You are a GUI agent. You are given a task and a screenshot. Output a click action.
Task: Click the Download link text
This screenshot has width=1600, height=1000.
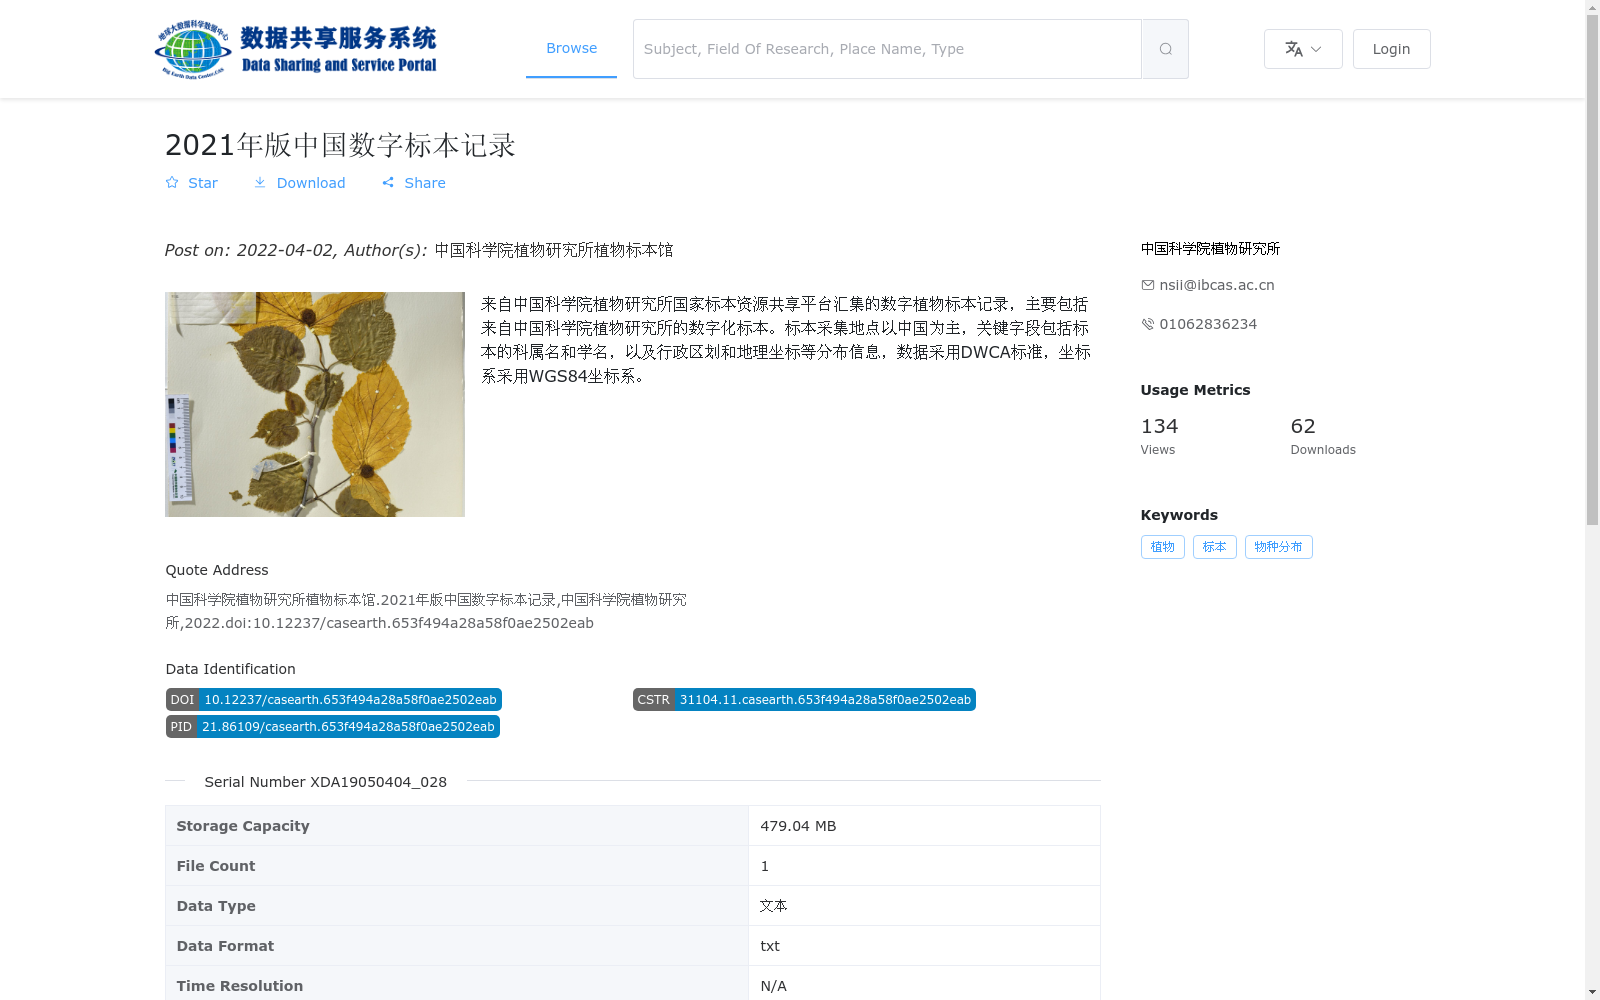[311, 183]
